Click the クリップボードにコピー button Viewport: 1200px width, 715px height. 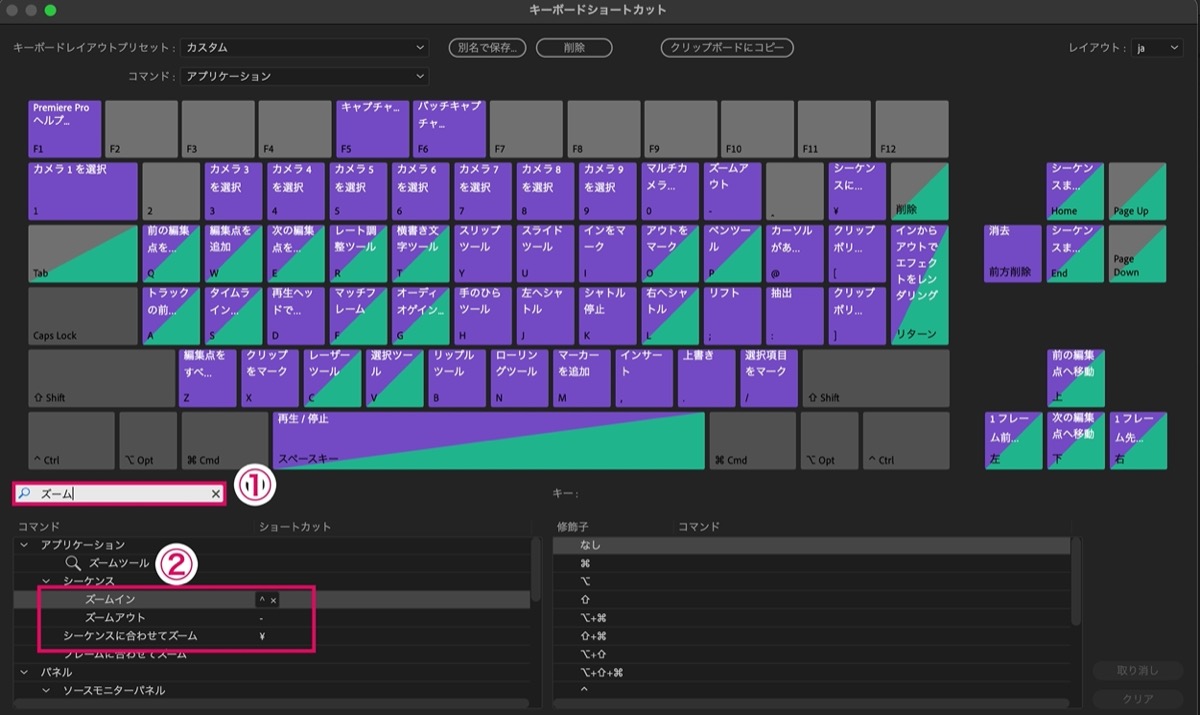727,47
